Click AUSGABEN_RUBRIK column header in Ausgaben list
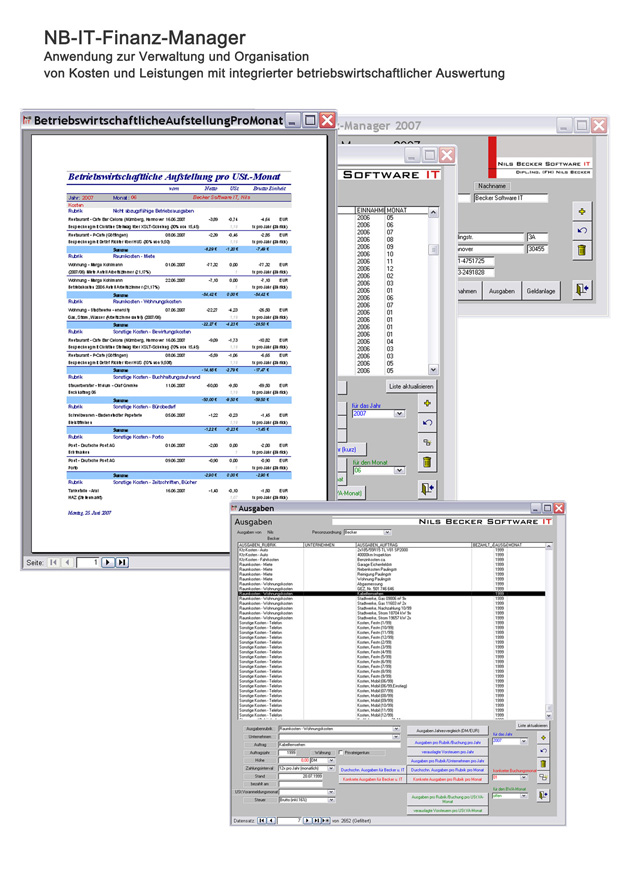 tap(271, 545)
